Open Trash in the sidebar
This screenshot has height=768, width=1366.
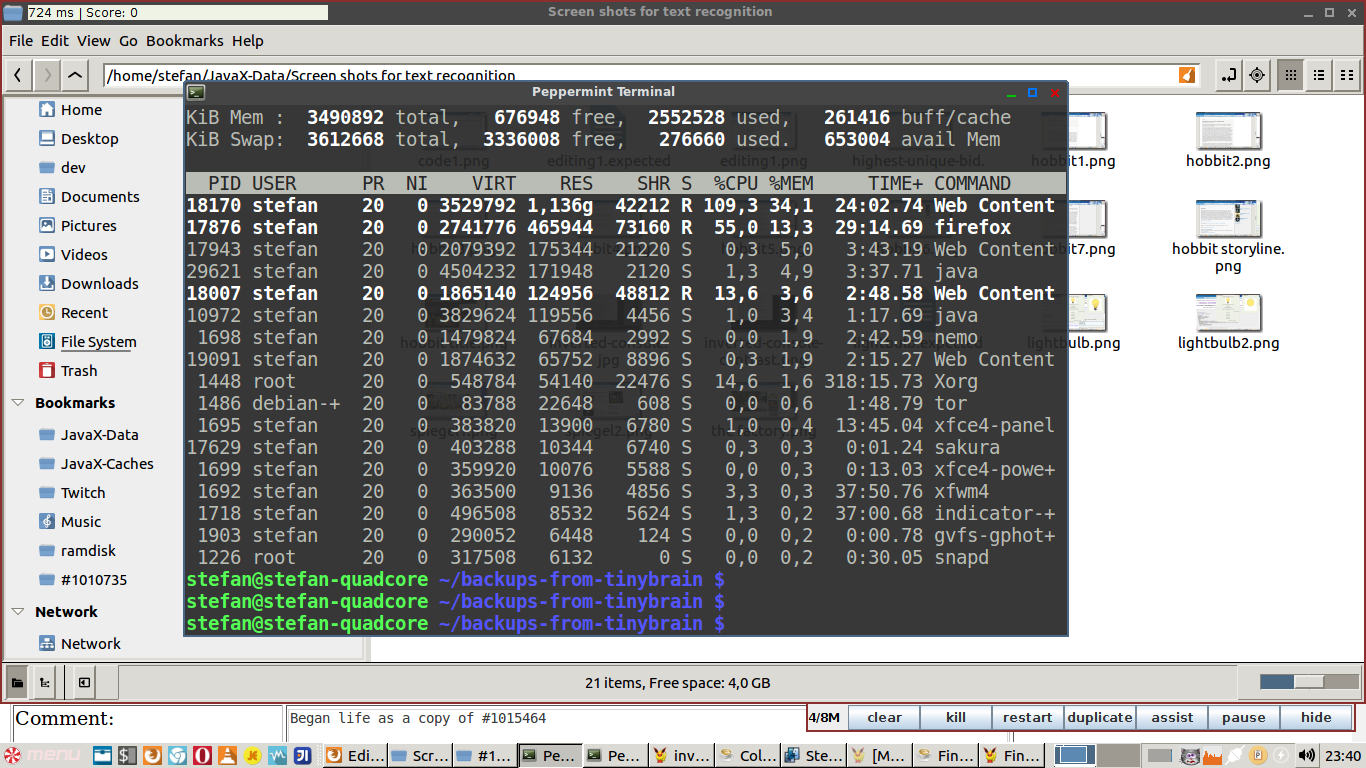pyautogui.click(x=79, y=371)
